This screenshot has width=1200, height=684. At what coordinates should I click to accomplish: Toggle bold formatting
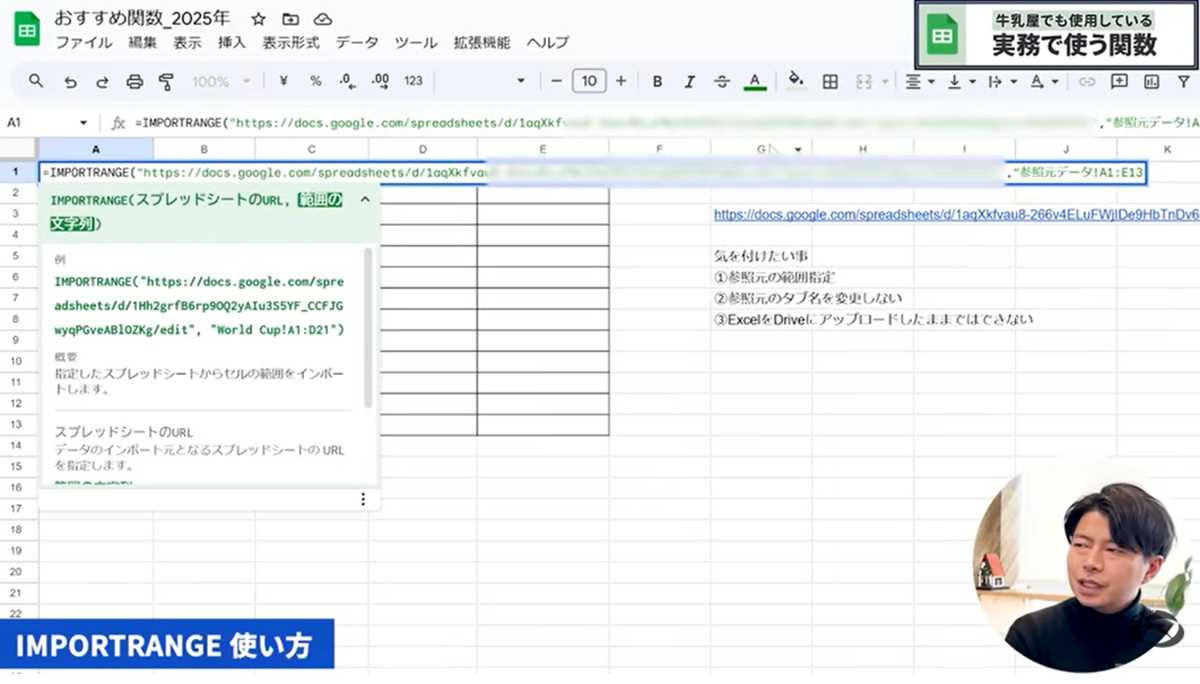[657, 81]
